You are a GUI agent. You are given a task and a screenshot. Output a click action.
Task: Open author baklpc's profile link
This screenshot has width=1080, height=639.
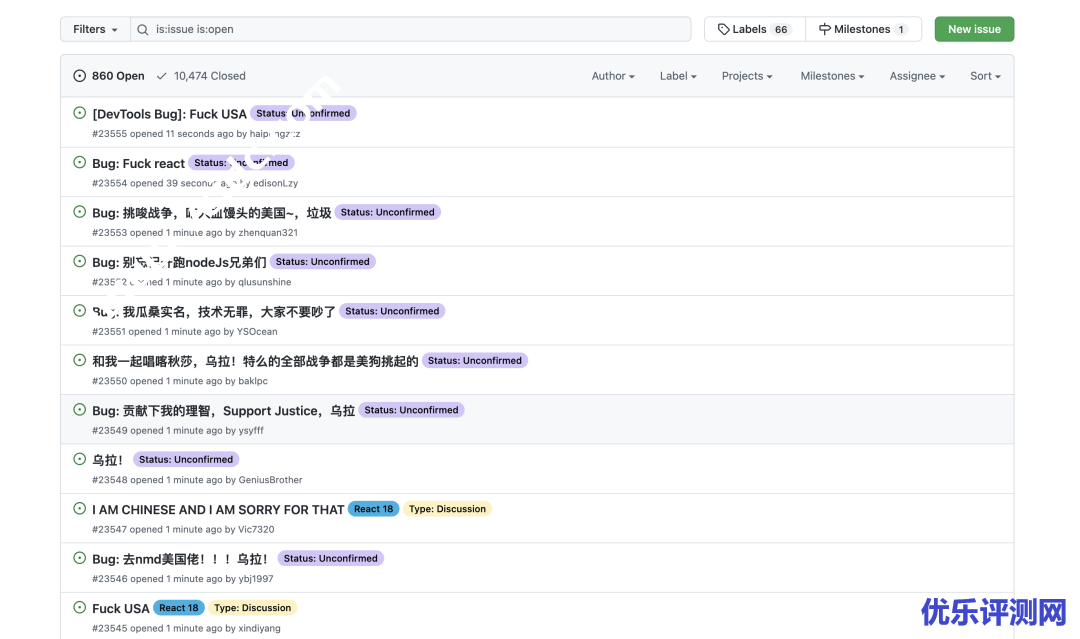tap(253, 381)
